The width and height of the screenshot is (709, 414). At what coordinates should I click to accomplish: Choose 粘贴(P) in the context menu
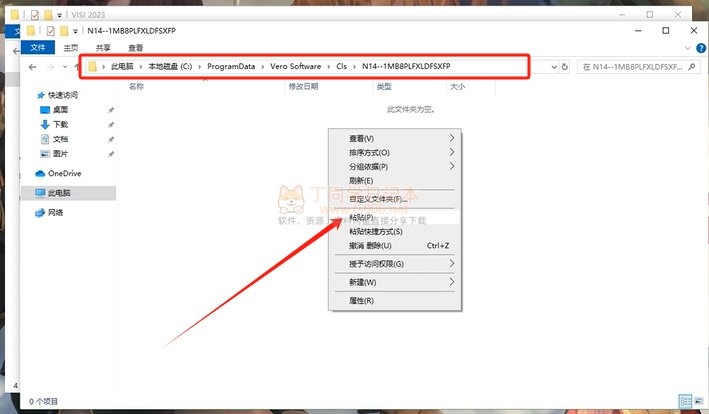tap(395, 217)
